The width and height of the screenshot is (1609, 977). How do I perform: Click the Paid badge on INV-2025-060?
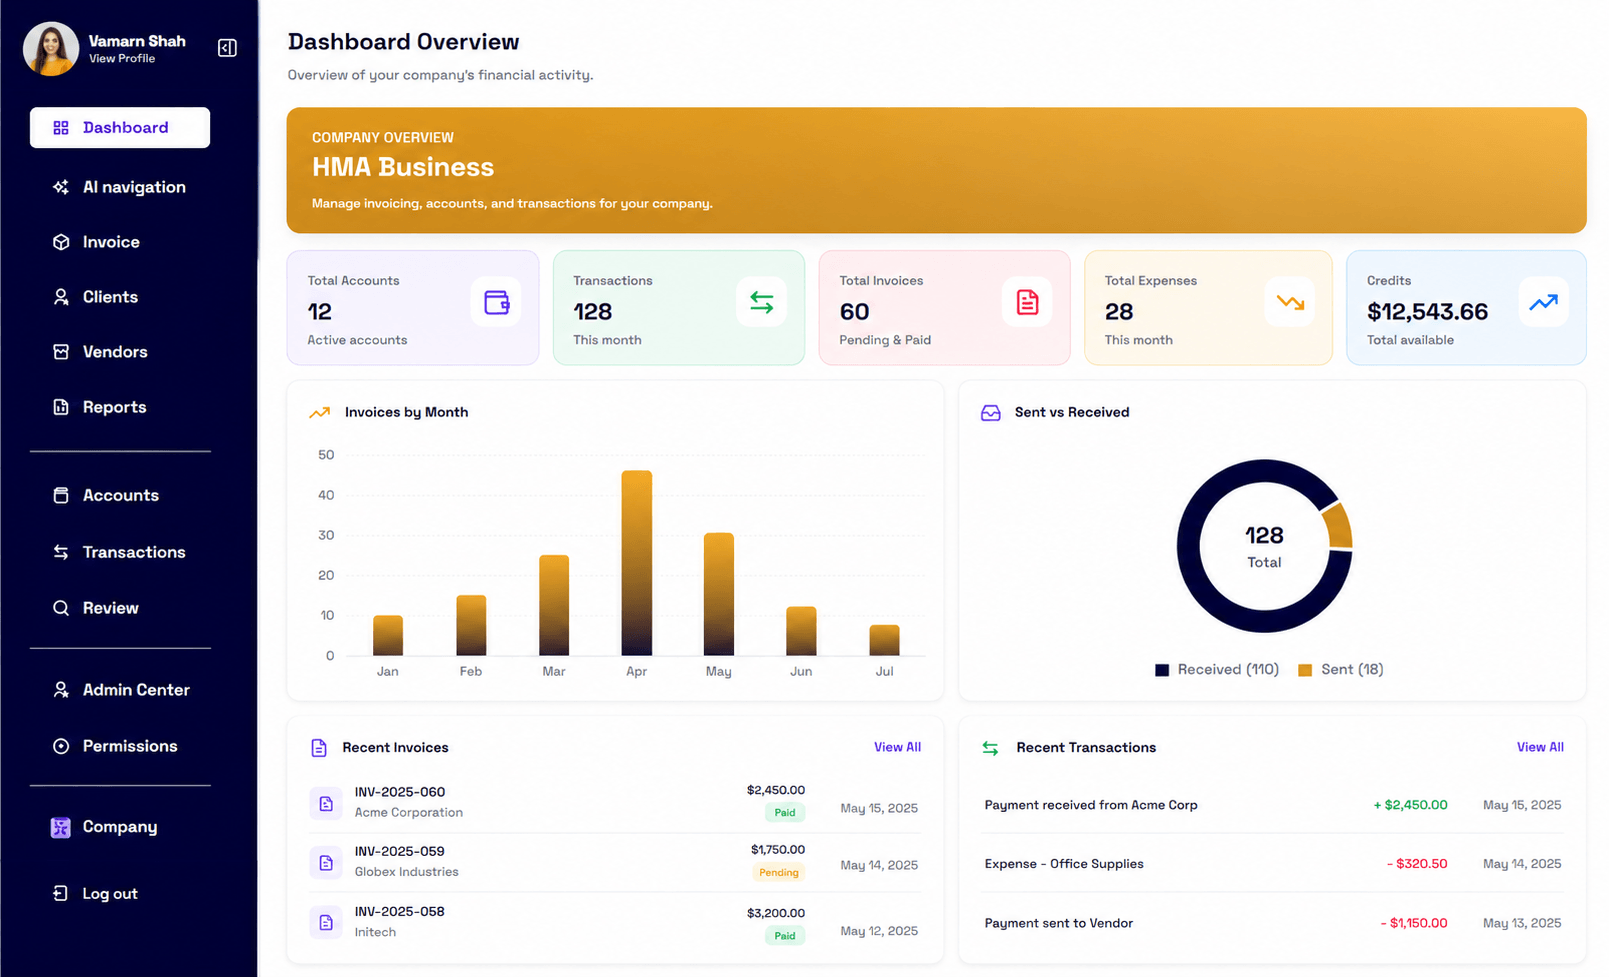(785, 812)
